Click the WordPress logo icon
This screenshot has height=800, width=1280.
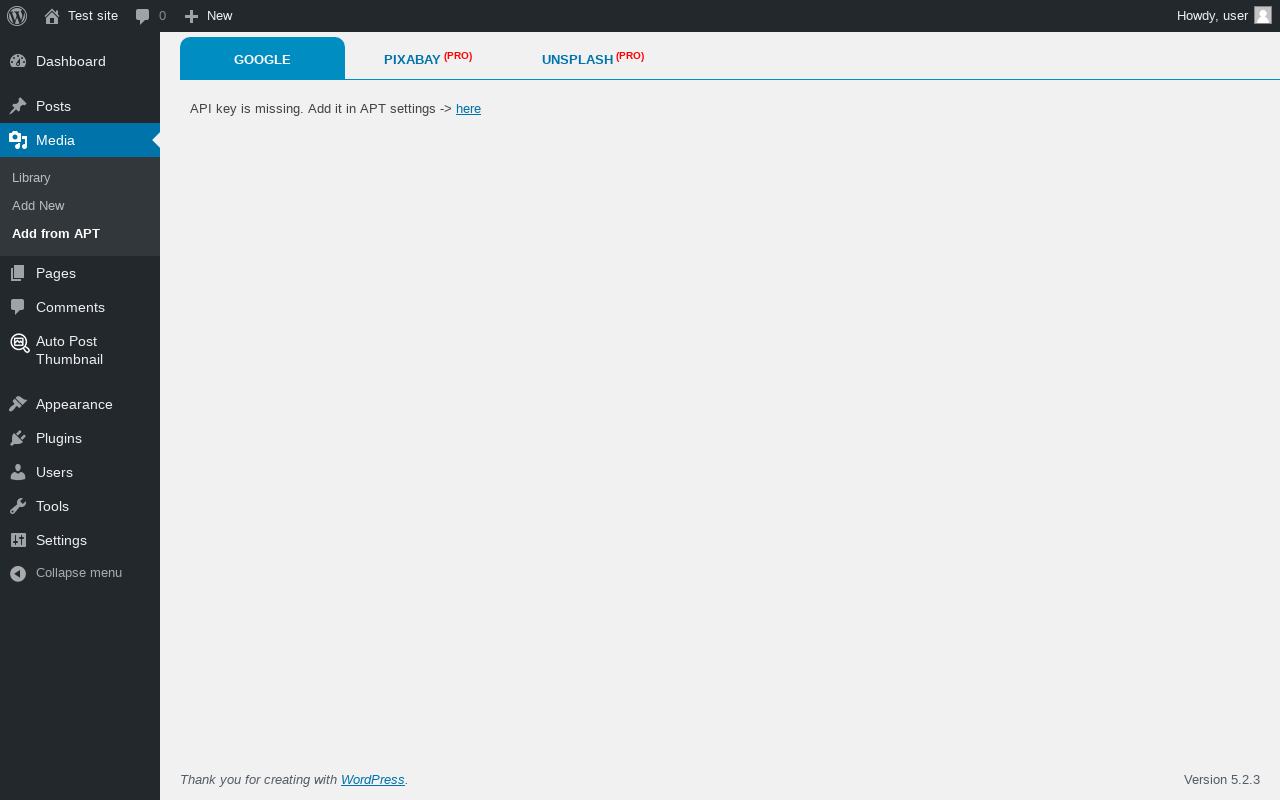pos(17,16)
